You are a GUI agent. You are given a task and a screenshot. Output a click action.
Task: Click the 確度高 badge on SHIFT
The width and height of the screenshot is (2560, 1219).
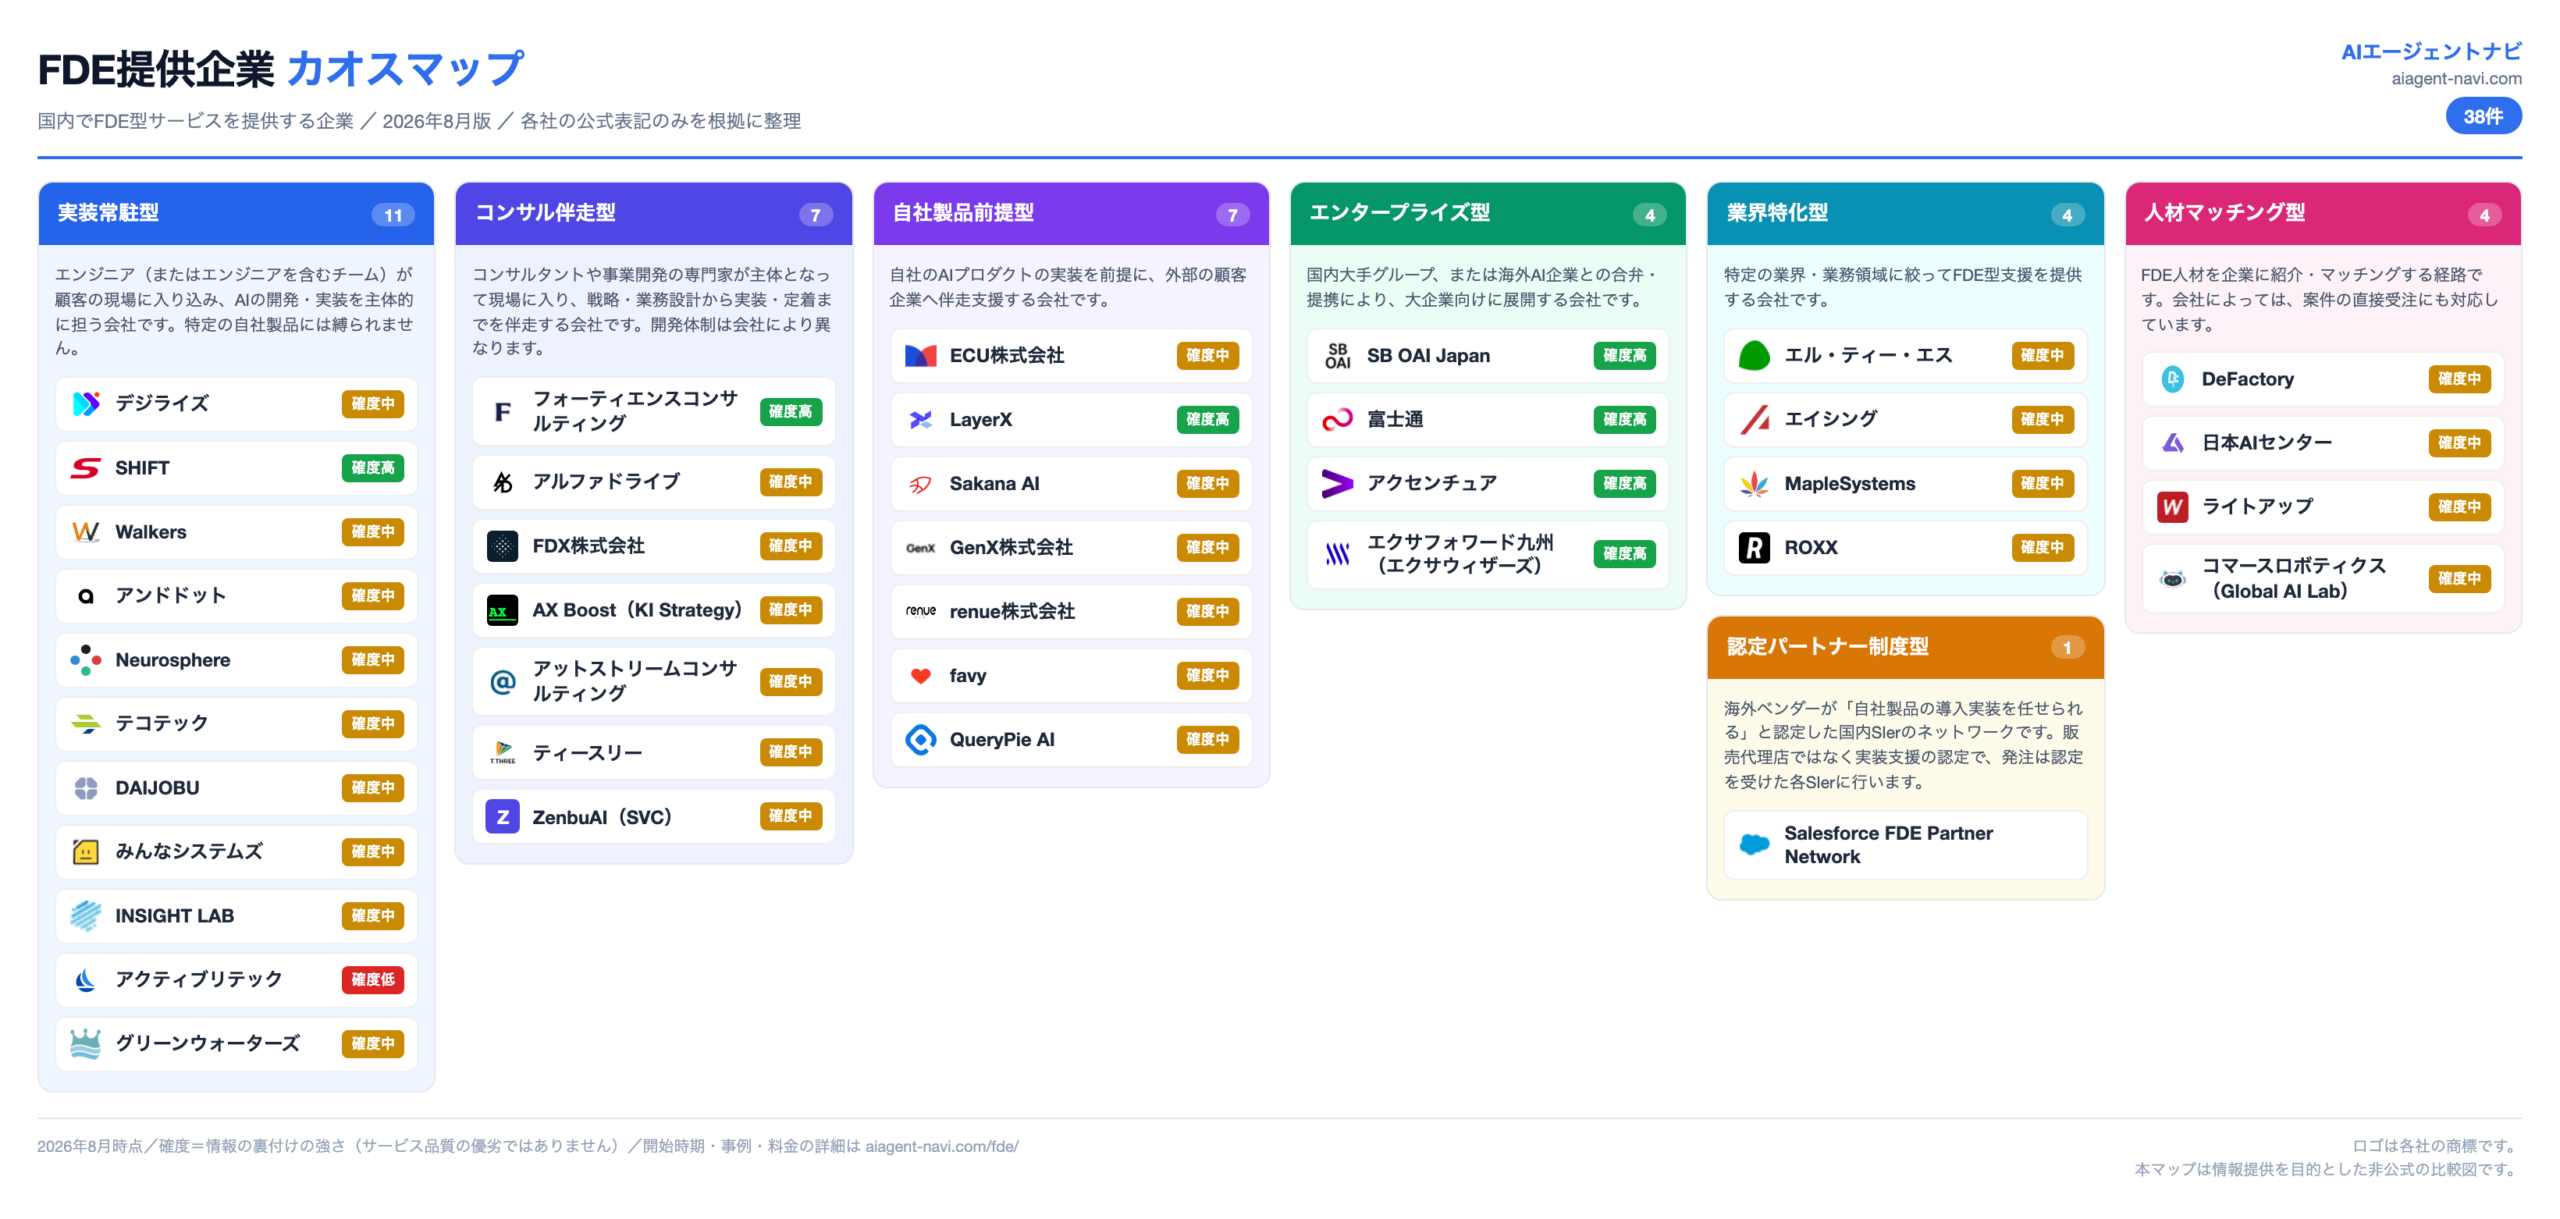coord(373,468)
